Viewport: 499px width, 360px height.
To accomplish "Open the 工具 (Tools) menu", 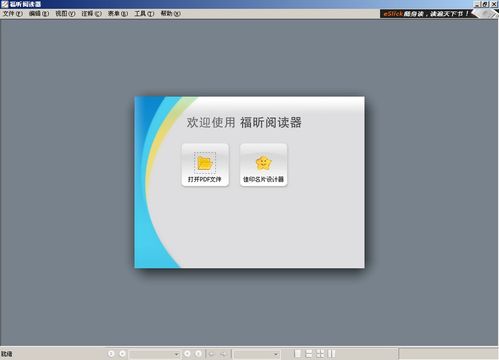I will (x=144, y=14).
